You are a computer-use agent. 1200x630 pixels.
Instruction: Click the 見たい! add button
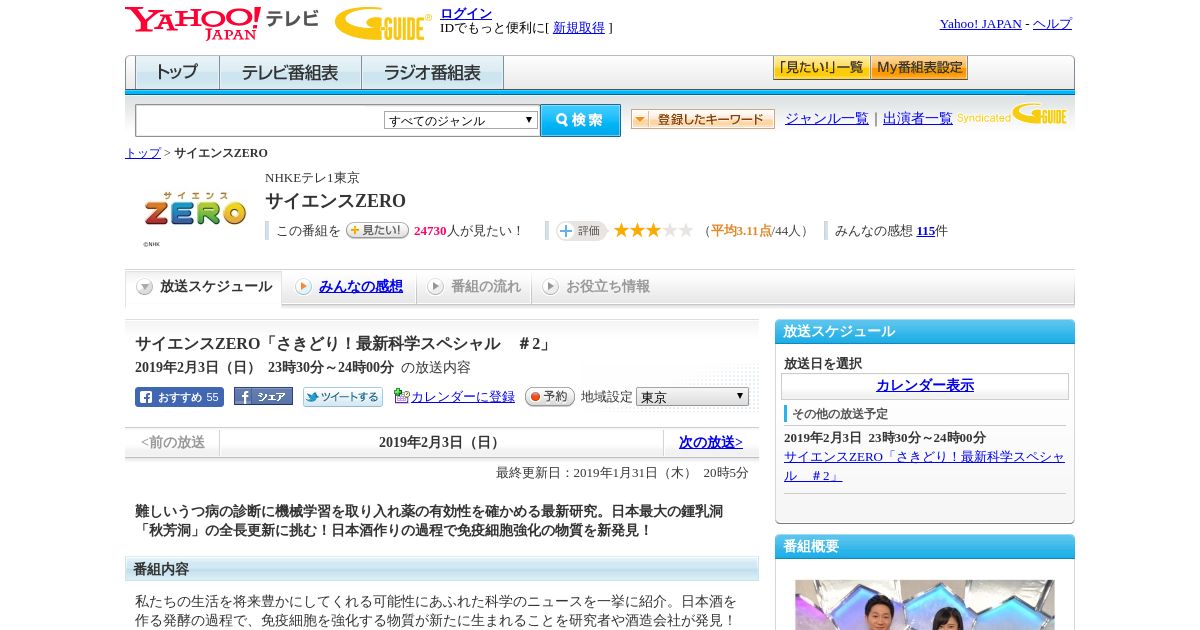(x=377, y=230)
